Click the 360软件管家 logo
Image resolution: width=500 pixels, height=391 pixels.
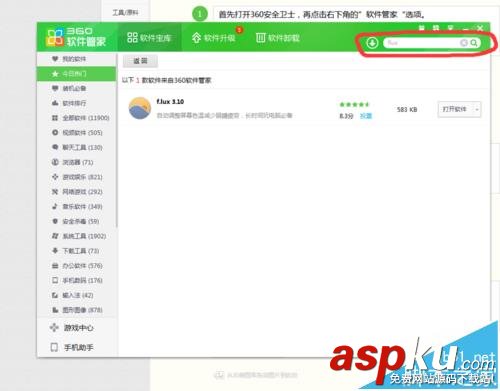76,37
